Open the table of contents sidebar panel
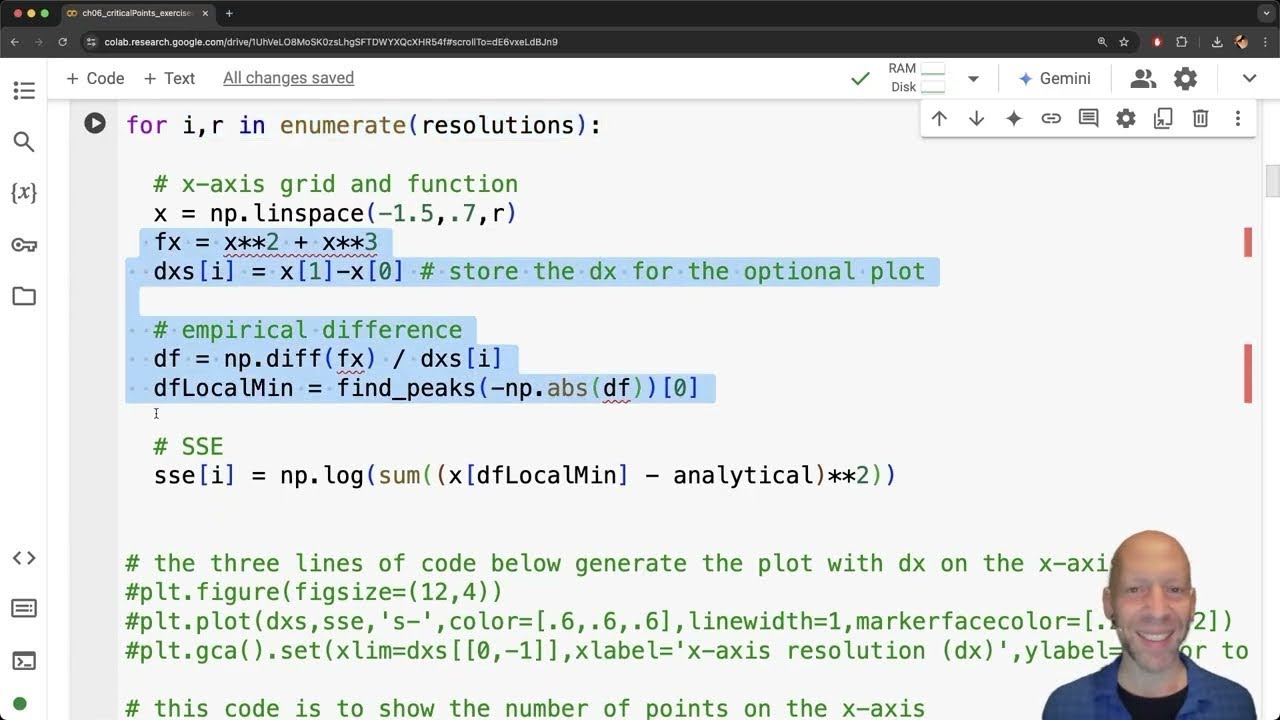The width and height of the screenshot is (1280, 720). [24, 91]
